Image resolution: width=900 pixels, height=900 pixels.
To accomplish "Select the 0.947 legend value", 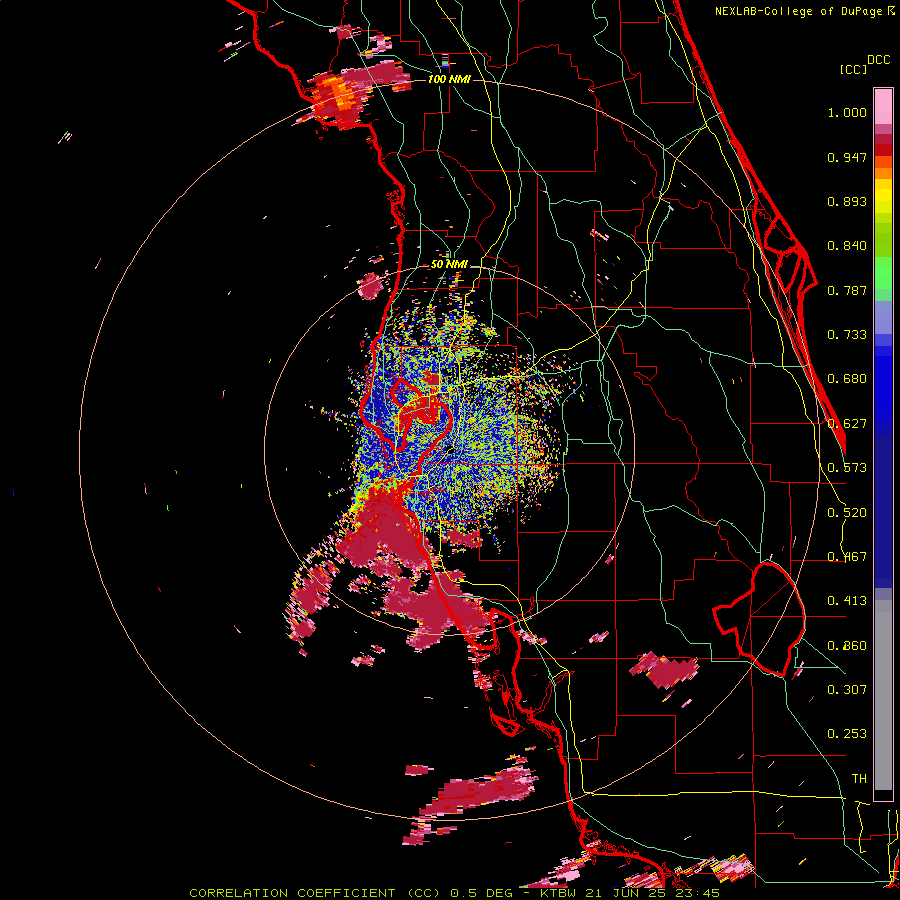I will (x=847, y=157).
